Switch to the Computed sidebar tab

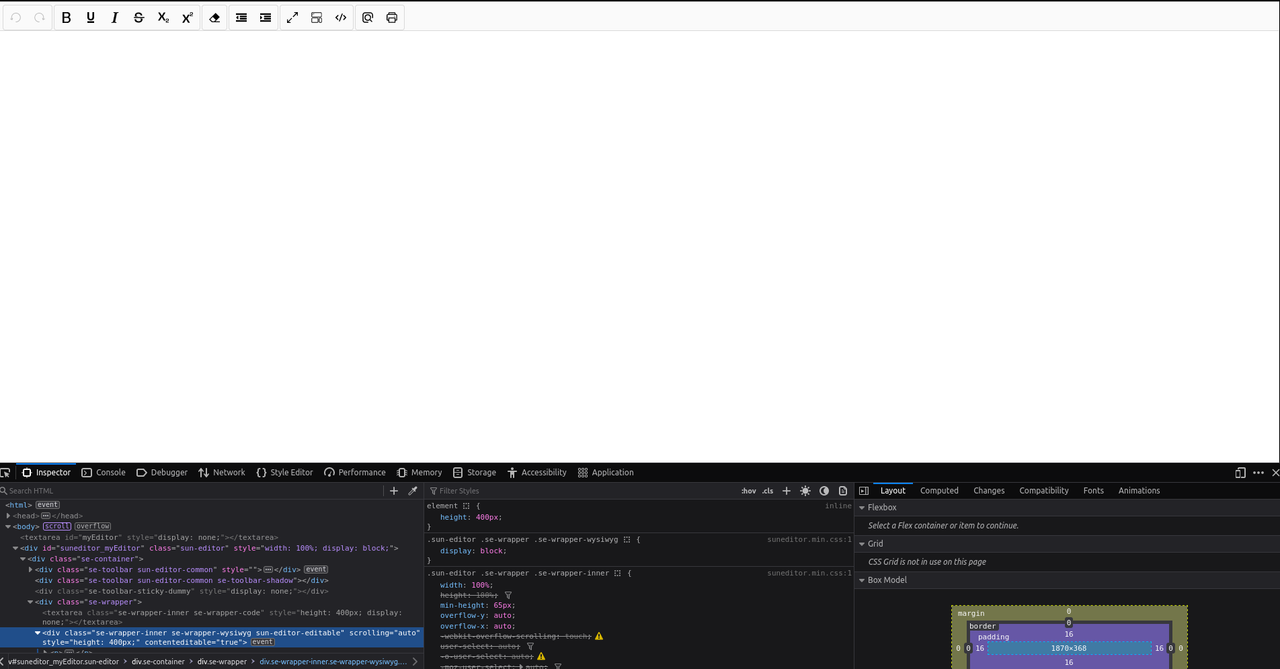[939, 491]
